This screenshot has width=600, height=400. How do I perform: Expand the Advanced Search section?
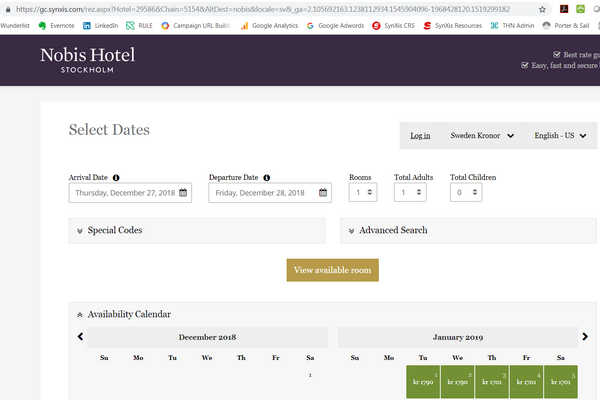coord(468,230)
